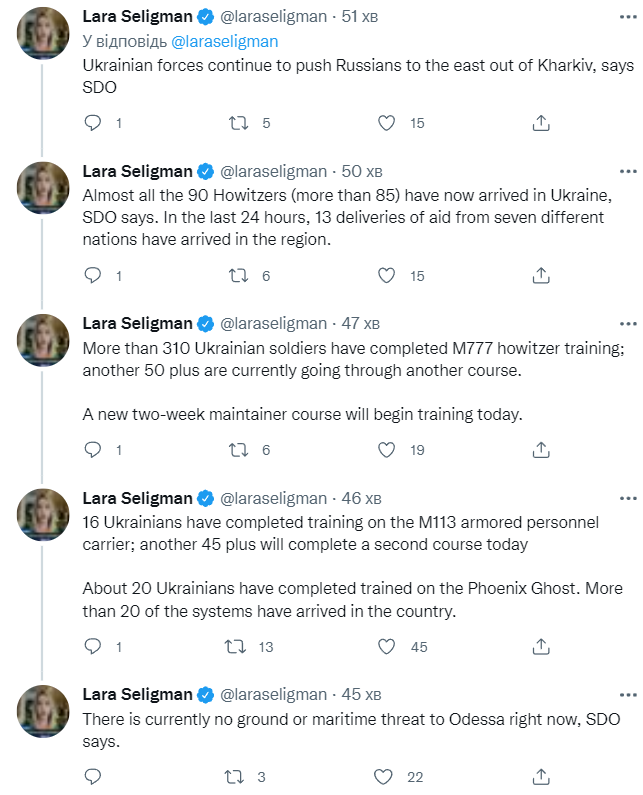Image resolution: width=643 pixels, height=795 pixels.
Task: Open more options on 90 Howitzers tweet
Action: click(x=627, y=170)
